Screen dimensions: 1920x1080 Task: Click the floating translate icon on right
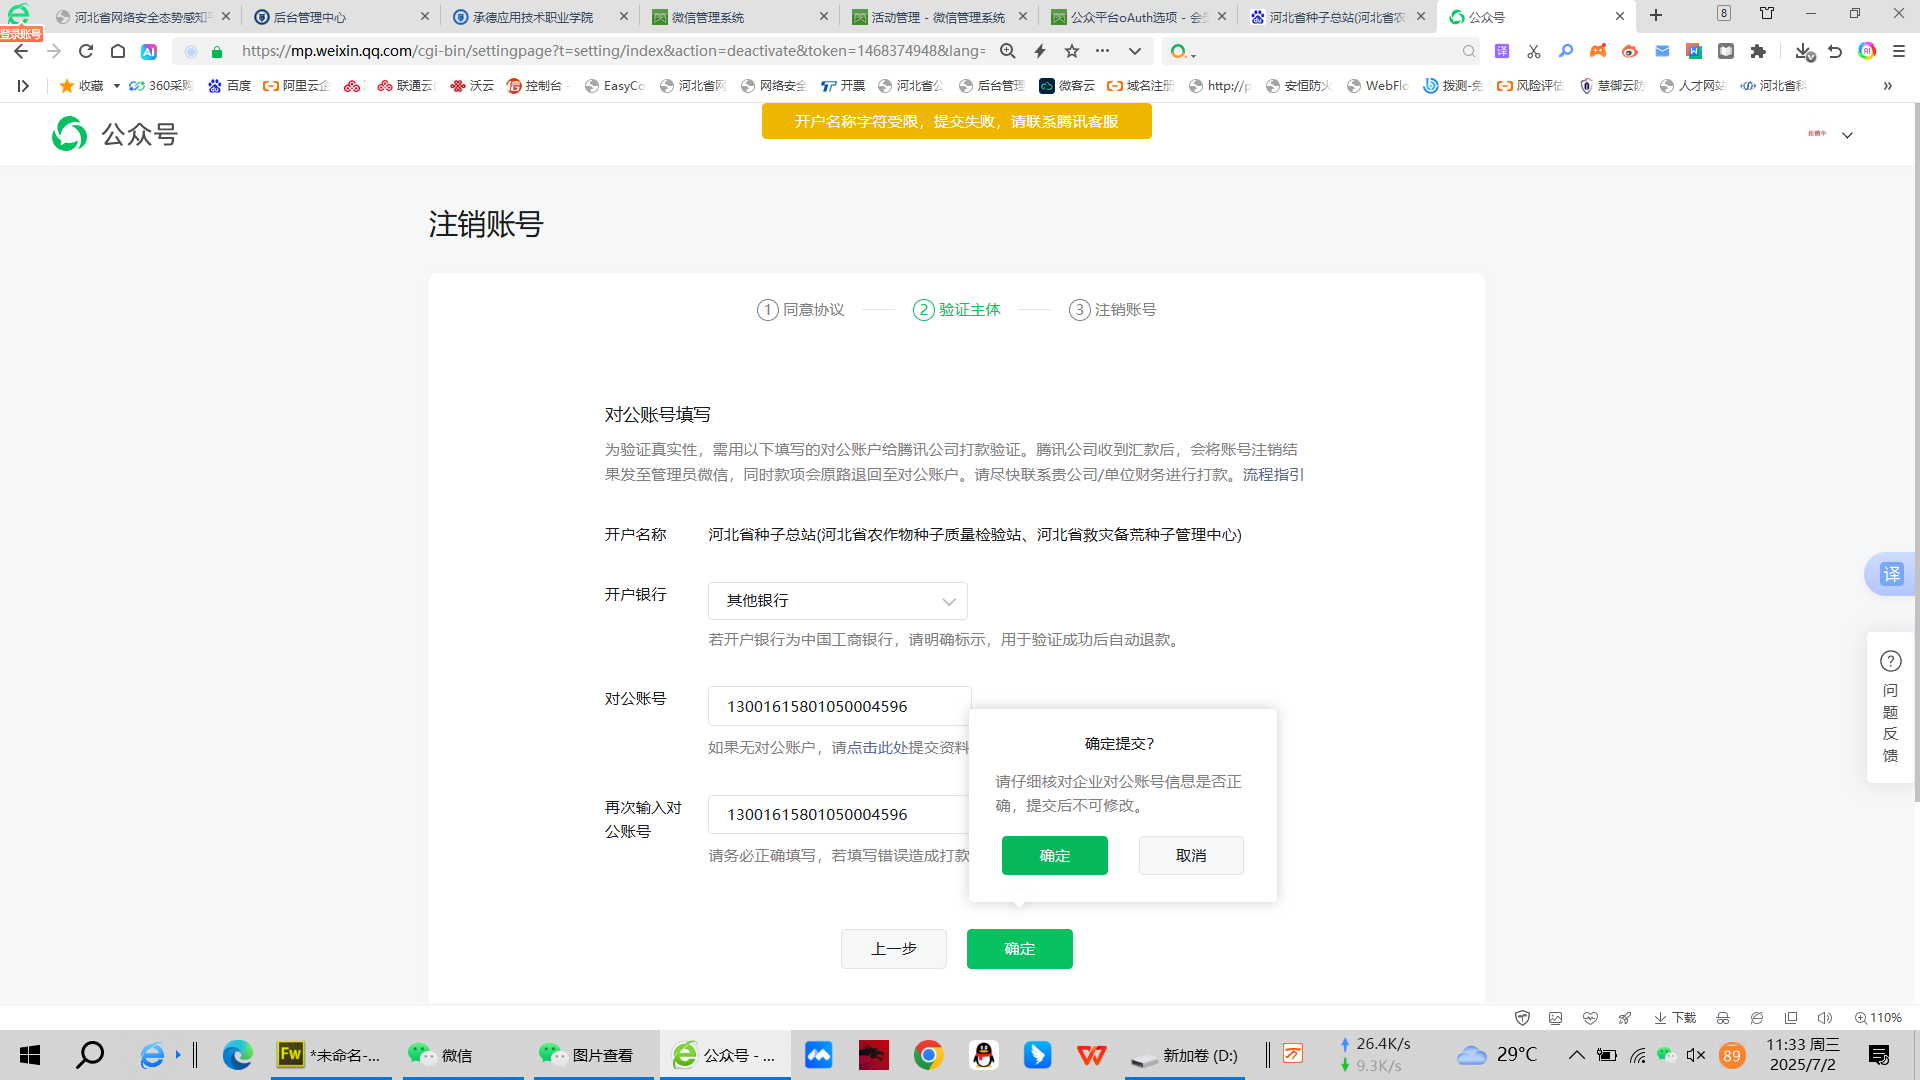1891,574
